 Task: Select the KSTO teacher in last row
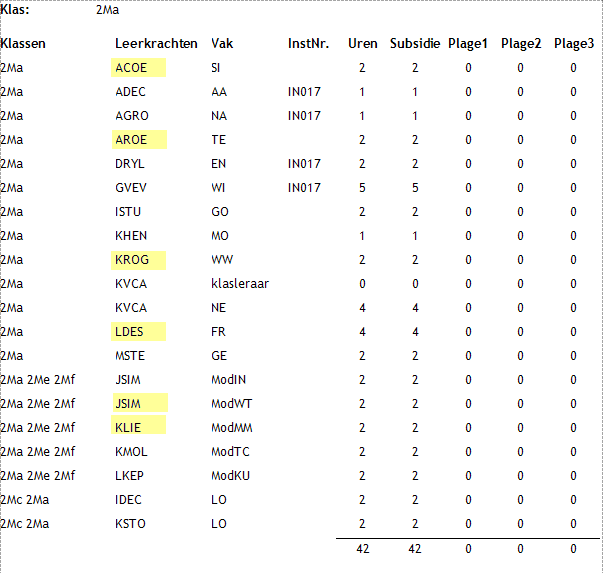[130, 524]
